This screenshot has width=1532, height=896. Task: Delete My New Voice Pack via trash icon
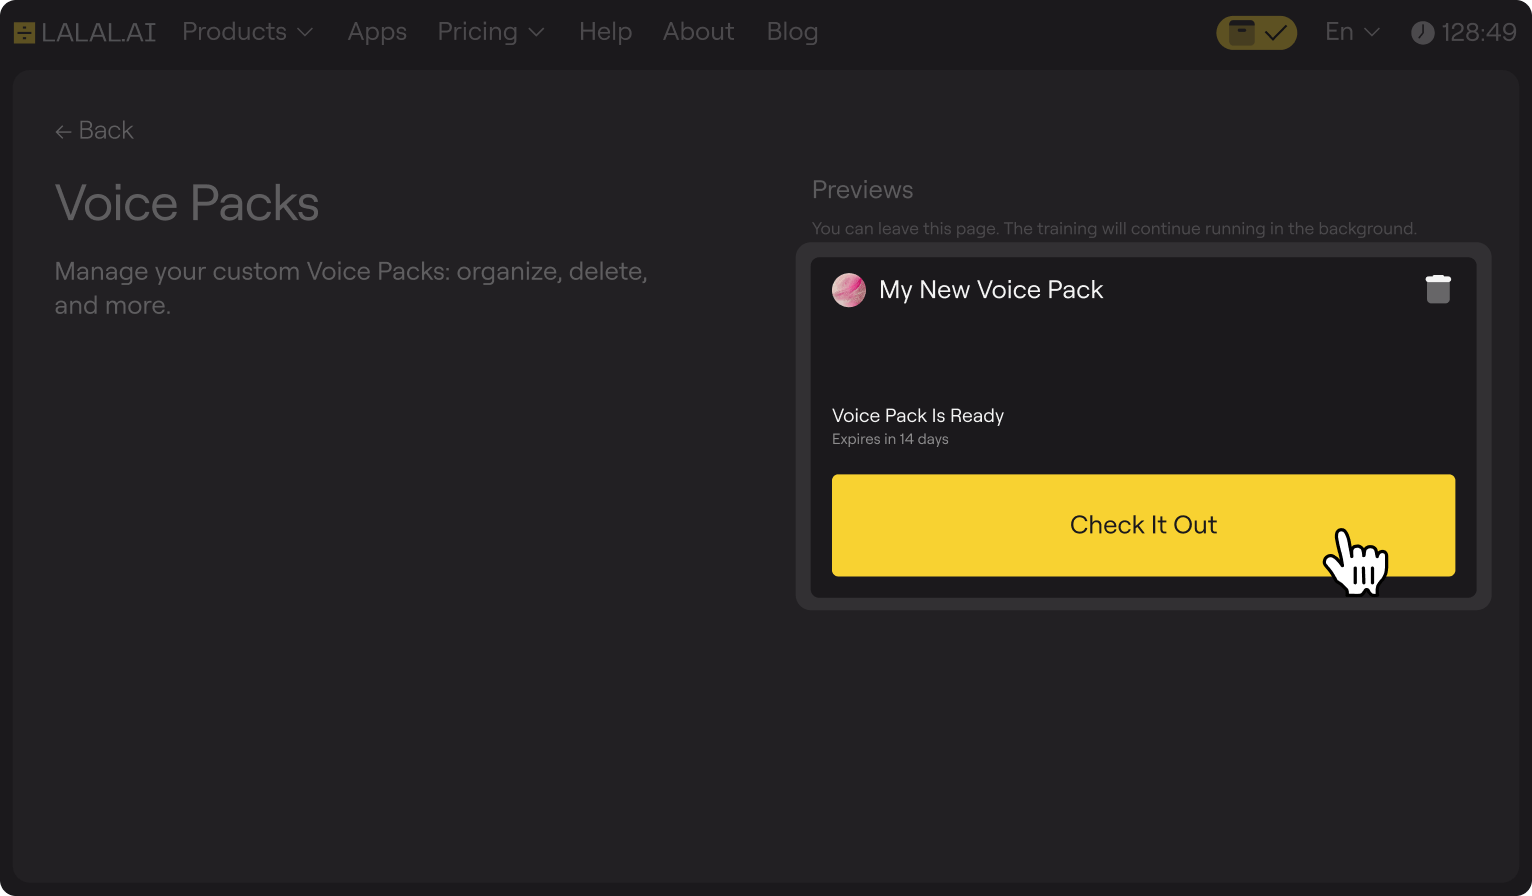[1438, 289]
